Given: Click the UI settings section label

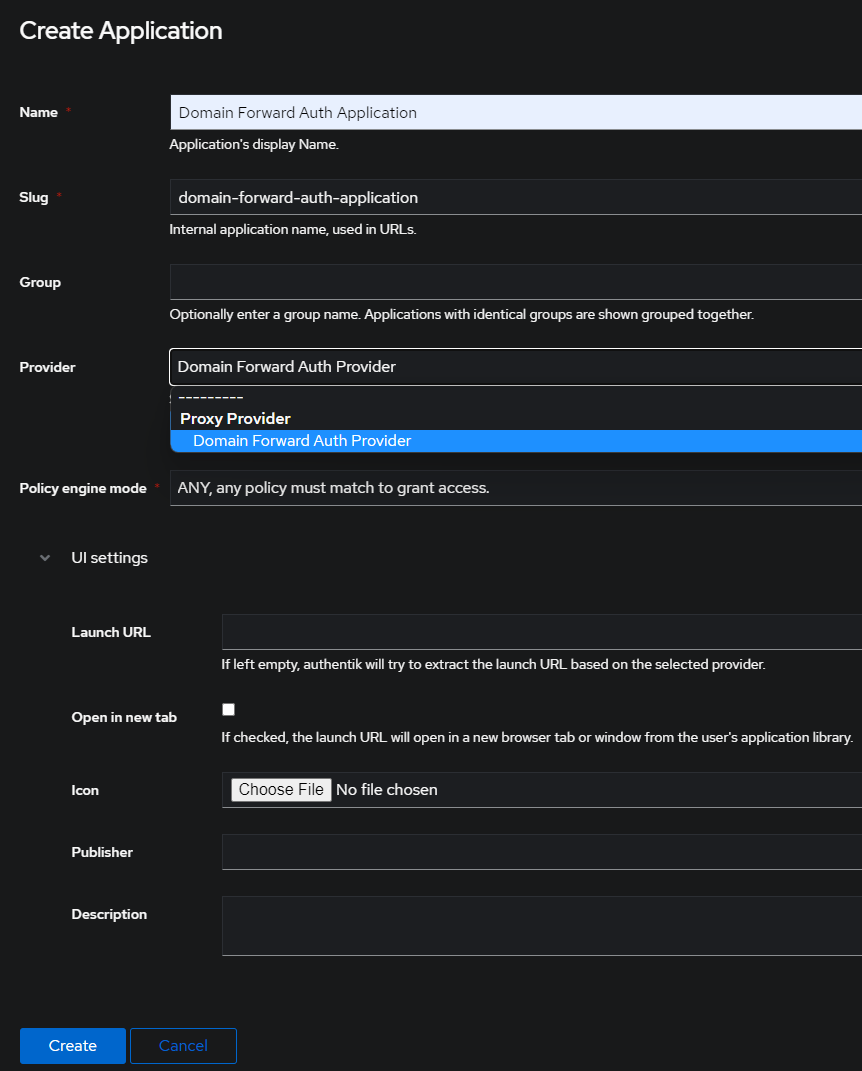Looking at the screenshot, I should tap(109, 558).
